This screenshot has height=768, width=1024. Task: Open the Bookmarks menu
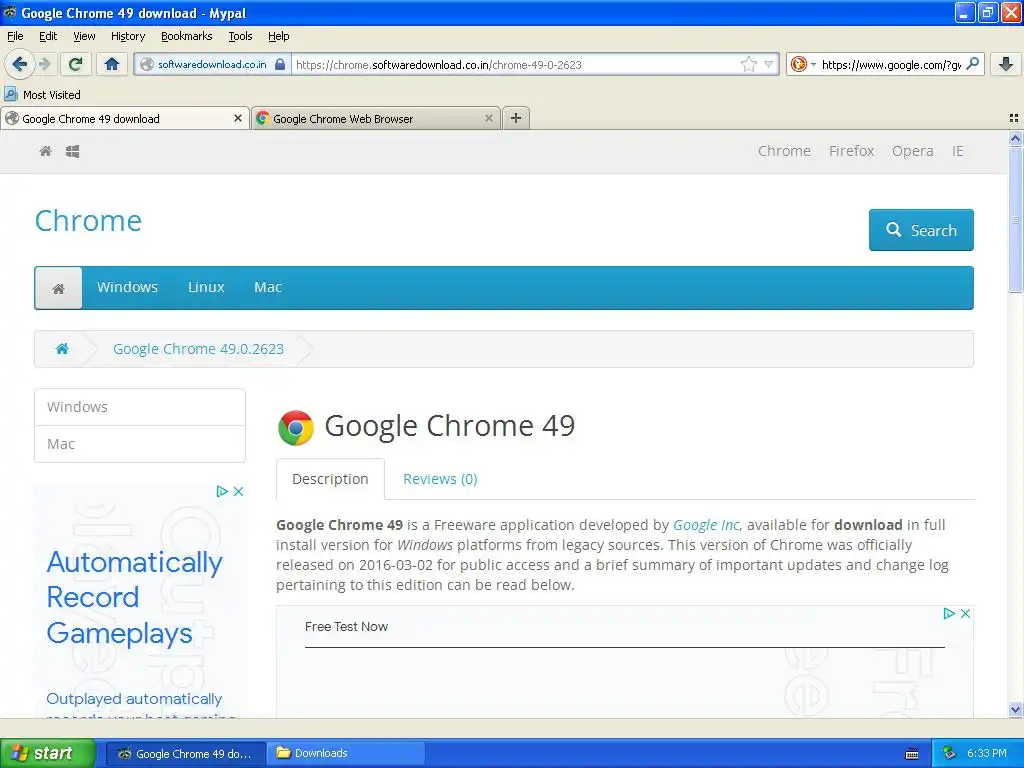[x=187, y=36]
